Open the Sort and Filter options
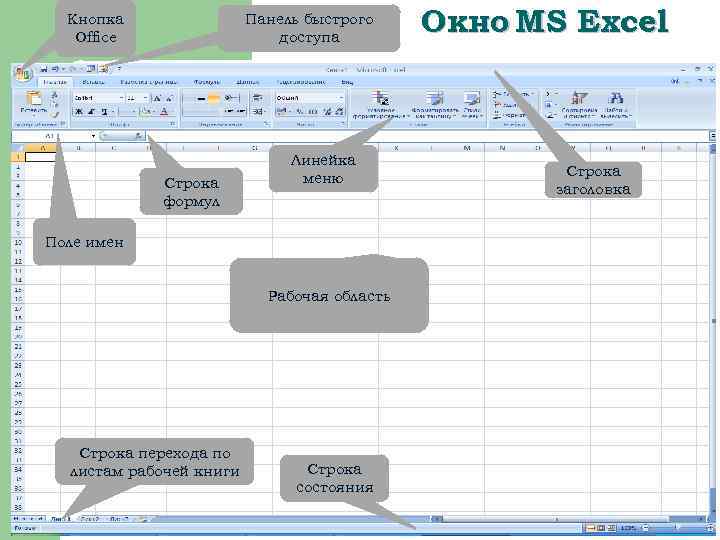720x540 pixels. pyautogui.click(x=579, y=105)
